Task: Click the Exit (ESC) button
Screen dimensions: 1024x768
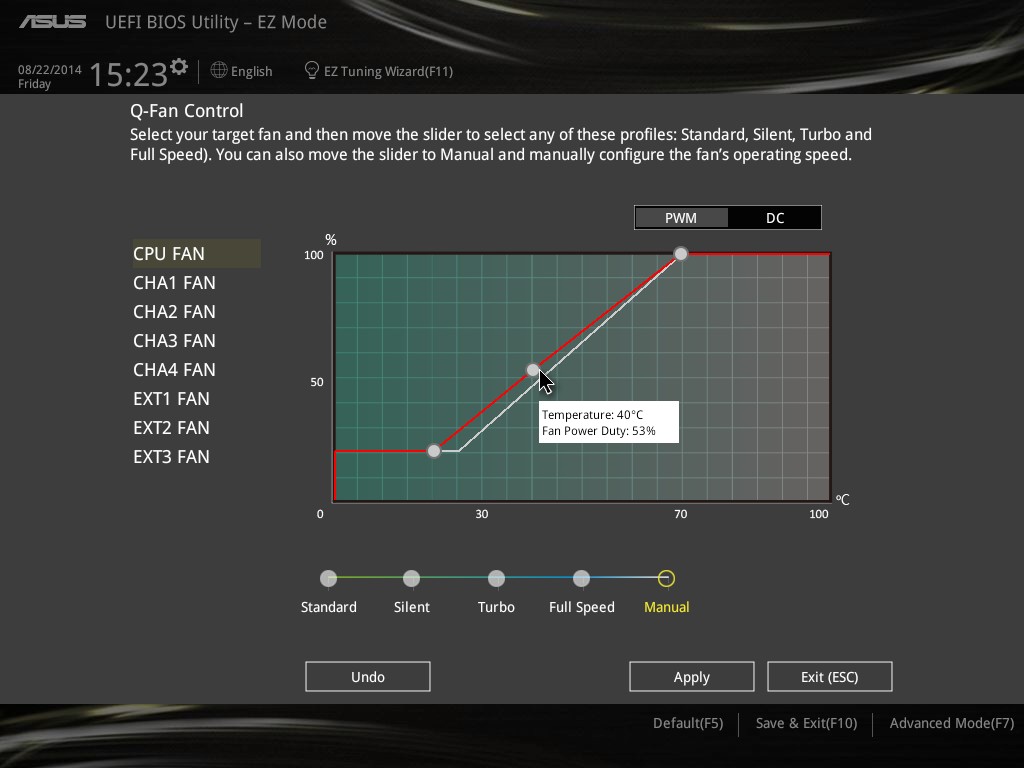Action: pos(829,677)
